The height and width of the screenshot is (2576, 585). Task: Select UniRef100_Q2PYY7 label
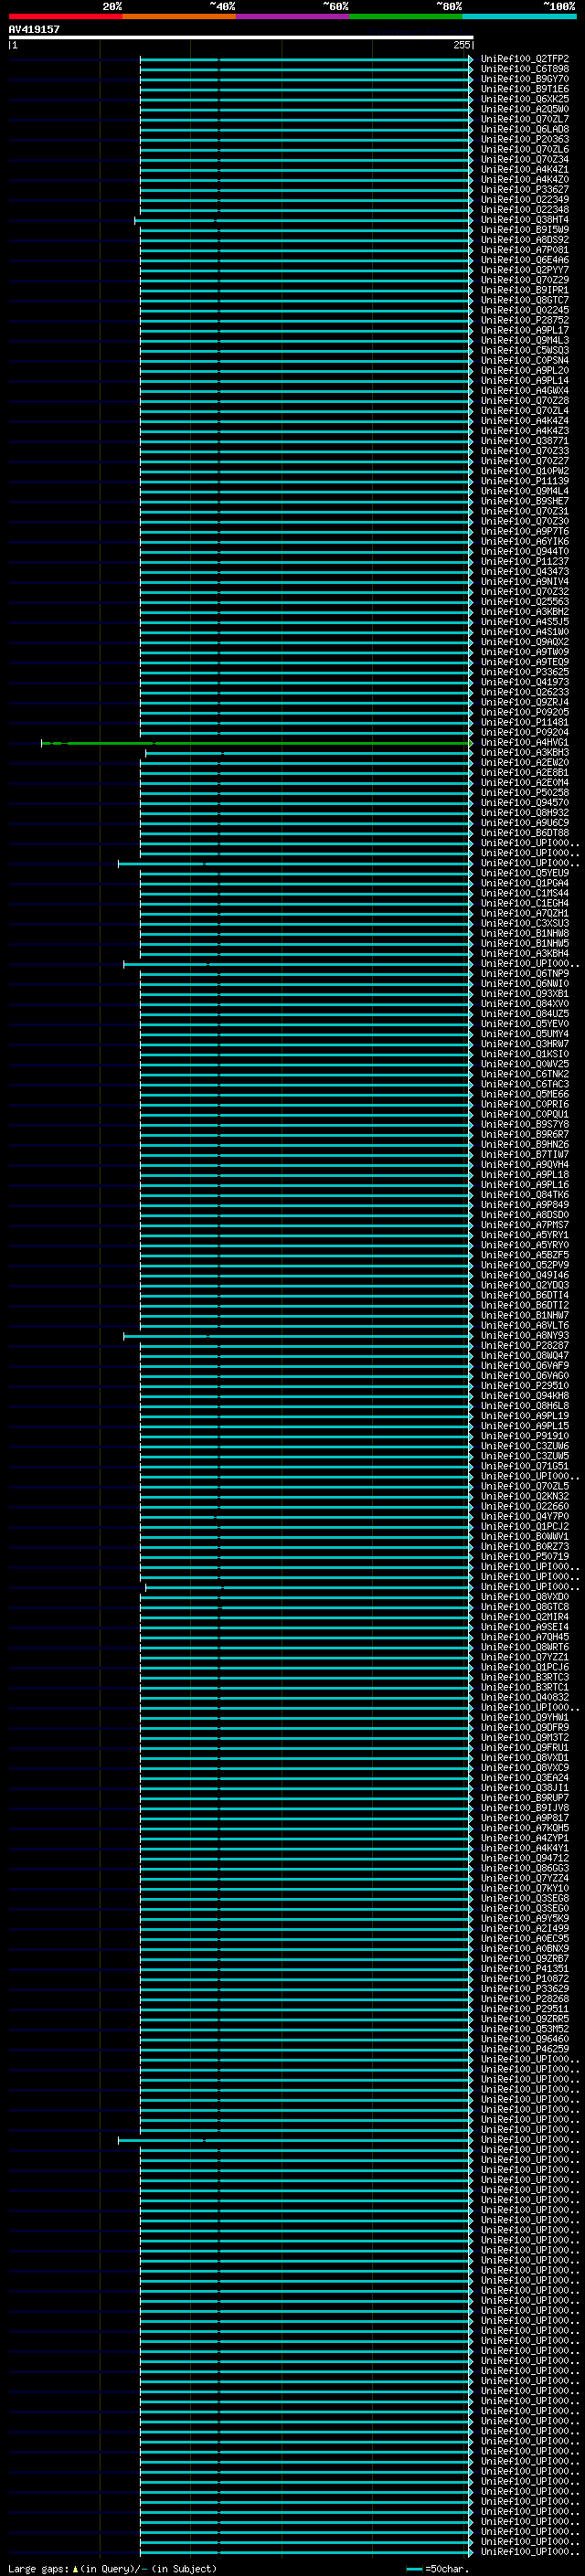(525, 270)
